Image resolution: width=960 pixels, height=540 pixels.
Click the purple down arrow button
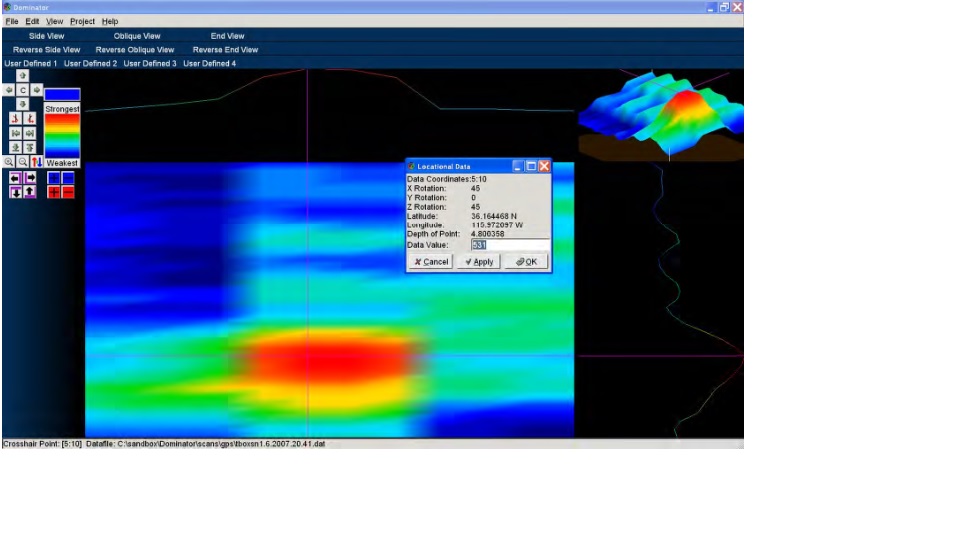click(15, 192)
